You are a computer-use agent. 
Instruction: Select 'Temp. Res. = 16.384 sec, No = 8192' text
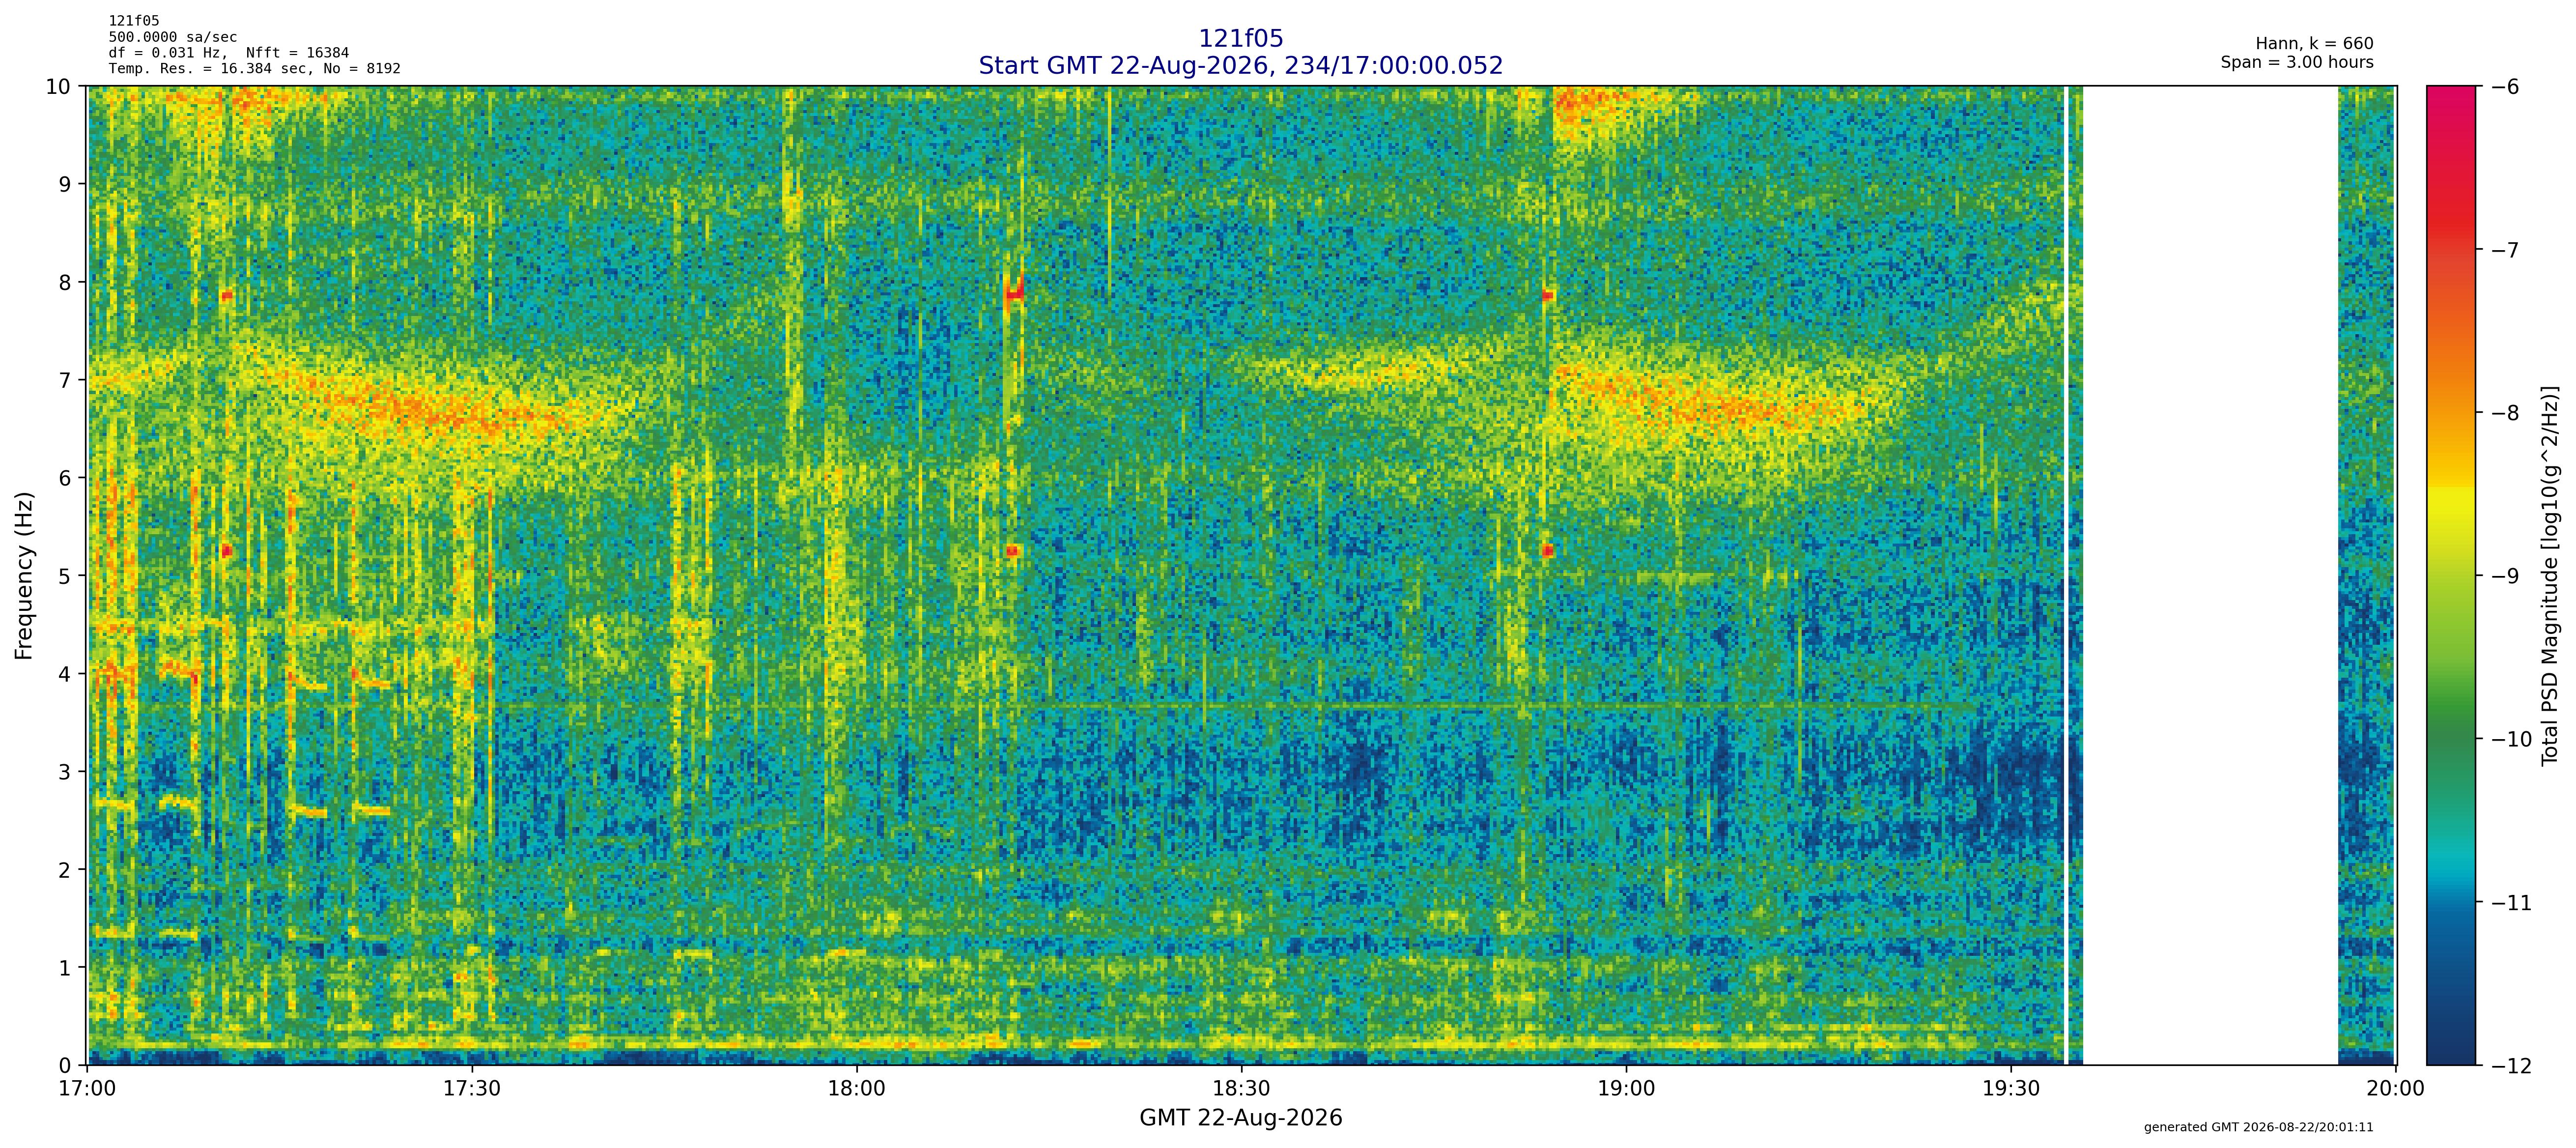pyautogui.click(x=255, y=69)
